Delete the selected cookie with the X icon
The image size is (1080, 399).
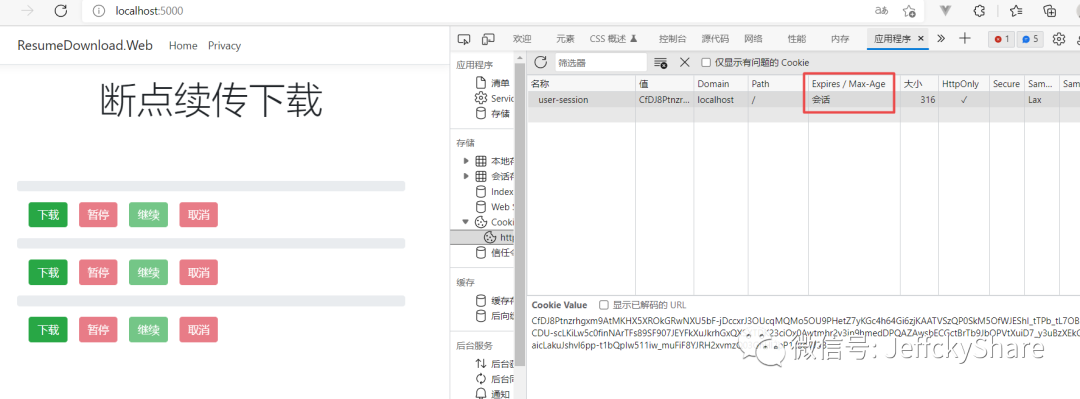pos(685,63)
